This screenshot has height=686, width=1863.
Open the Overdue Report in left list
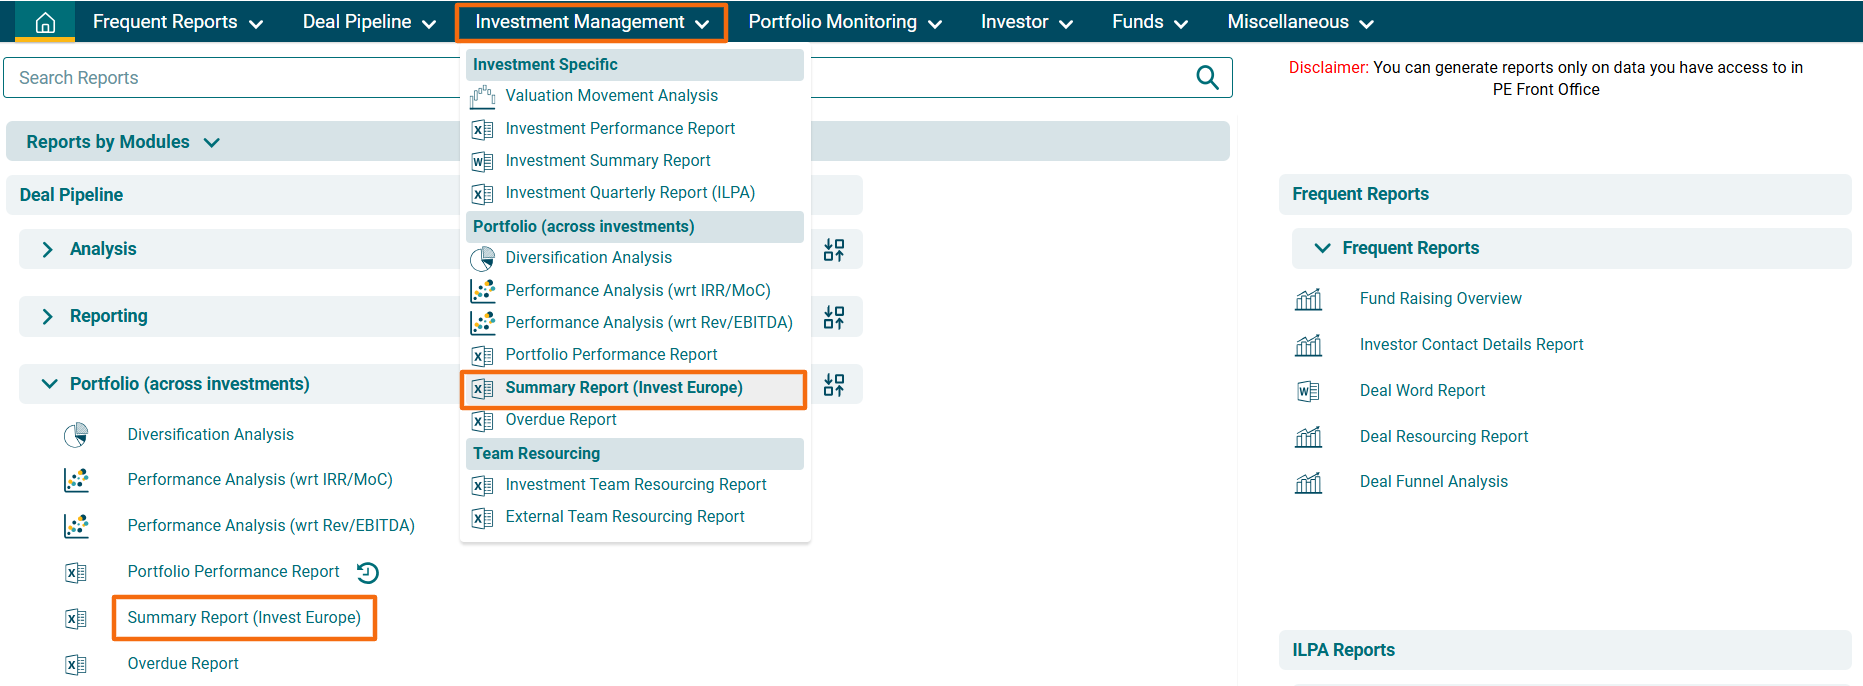pyautogui.click(x=183, y=664)
